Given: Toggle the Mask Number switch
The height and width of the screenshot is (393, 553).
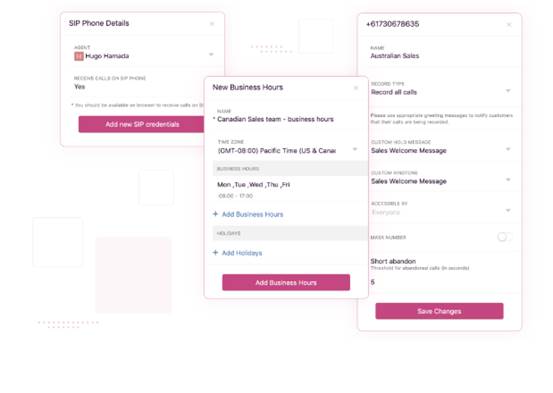Looking at the screenshot, I should pyautogui.click(x=504, y=237).
